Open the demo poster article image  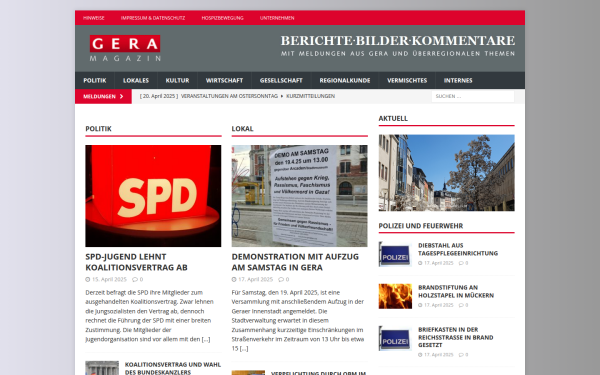click(299, 196)
